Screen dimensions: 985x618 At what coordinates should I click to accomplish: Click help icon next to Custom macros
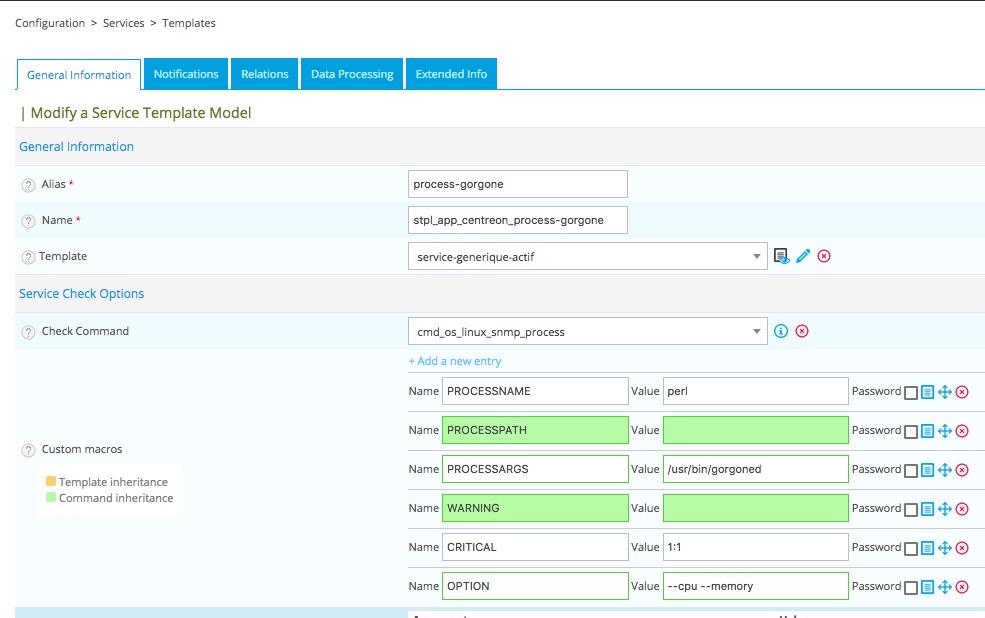click(28, 450)
